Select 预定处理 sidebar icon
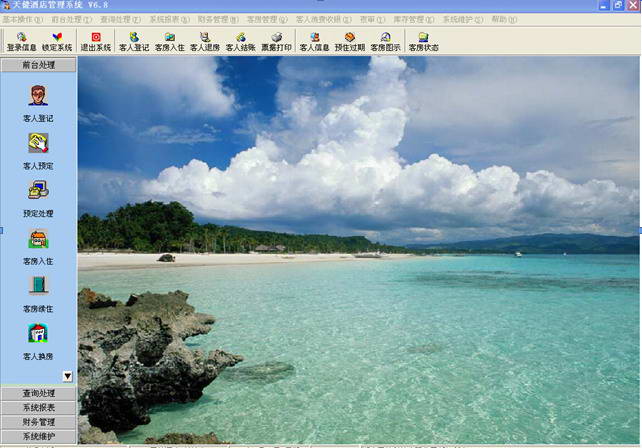This screenshot has height=448, width=642. click(x=38, y=199)
